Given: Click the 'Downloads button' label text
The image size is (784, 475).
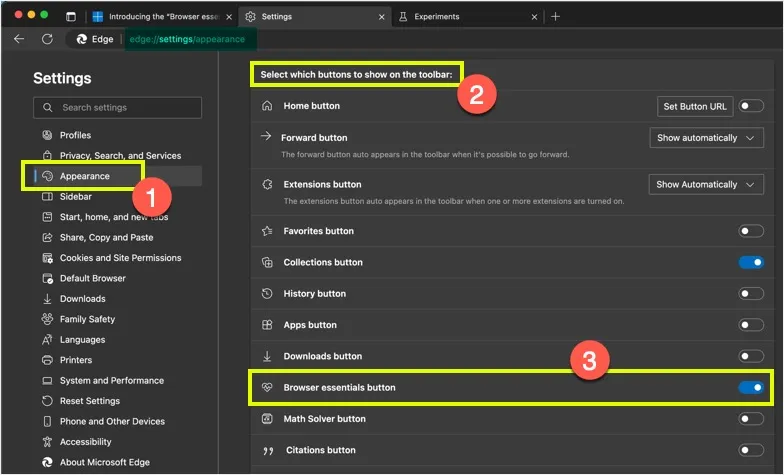Looking at the screenshot, I should click(x=322, y=356).
